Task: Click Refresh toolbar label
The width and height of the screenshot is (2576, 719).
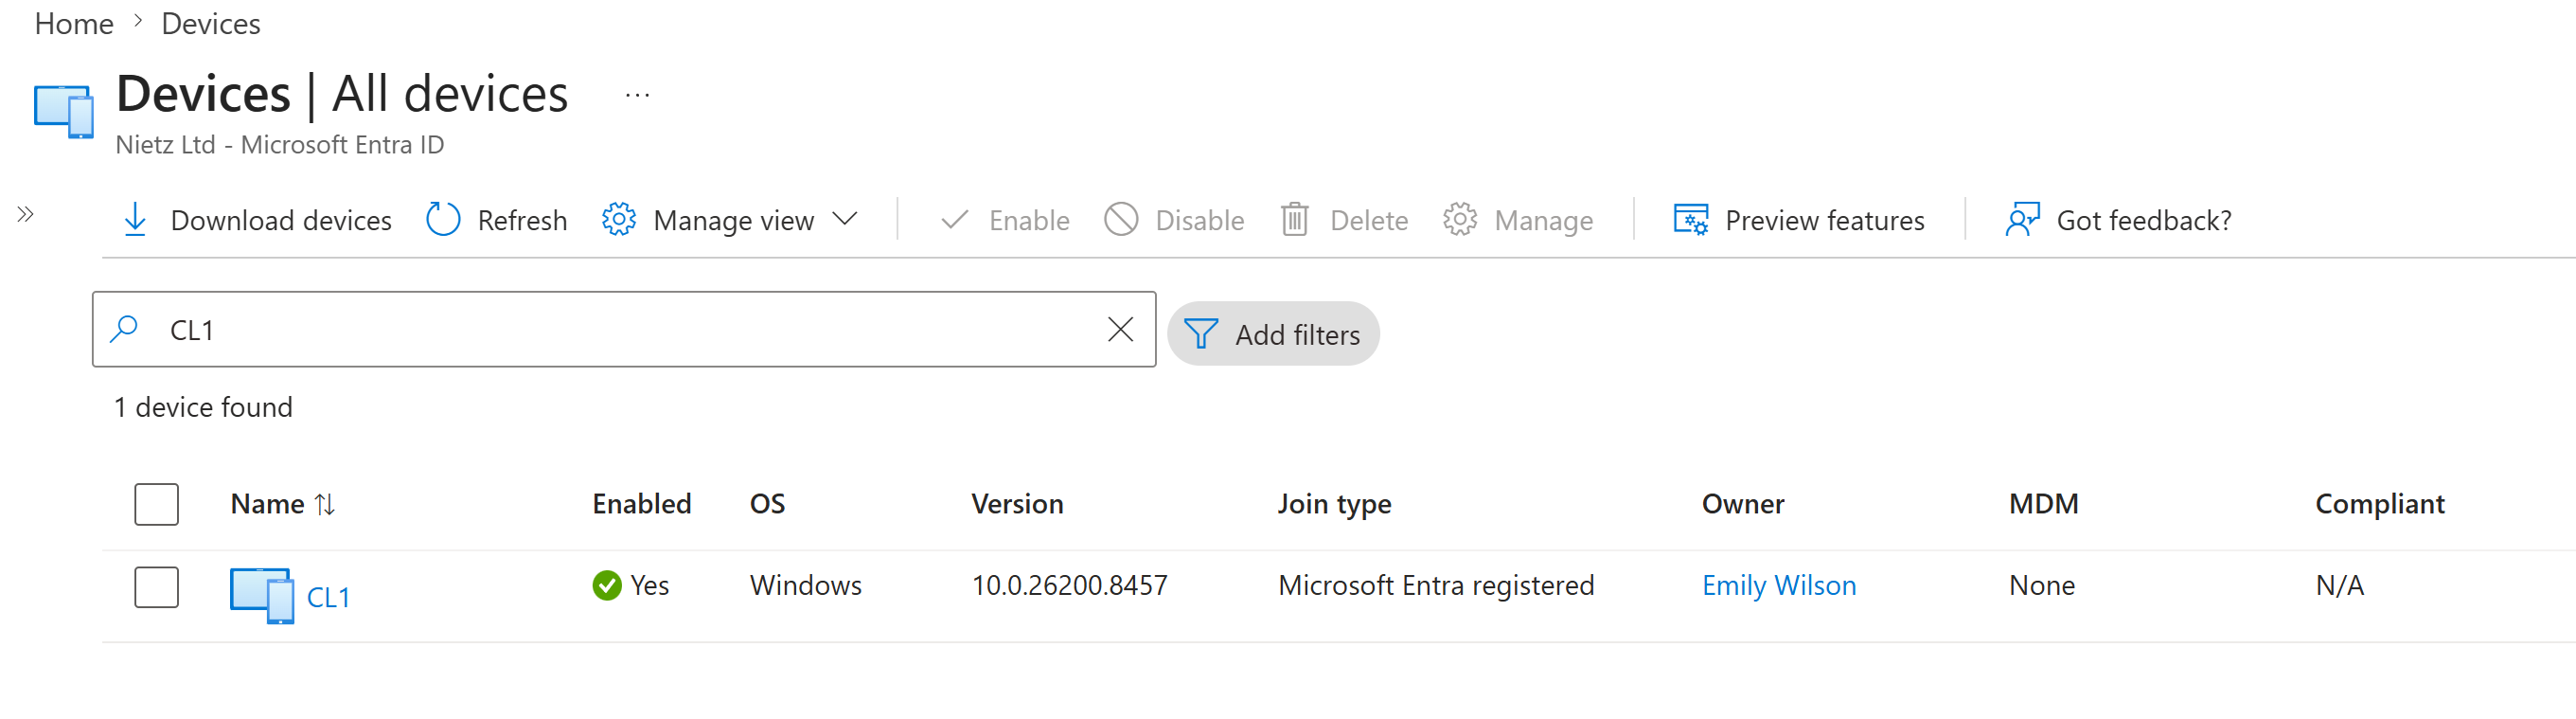Action: coord(522,220)
